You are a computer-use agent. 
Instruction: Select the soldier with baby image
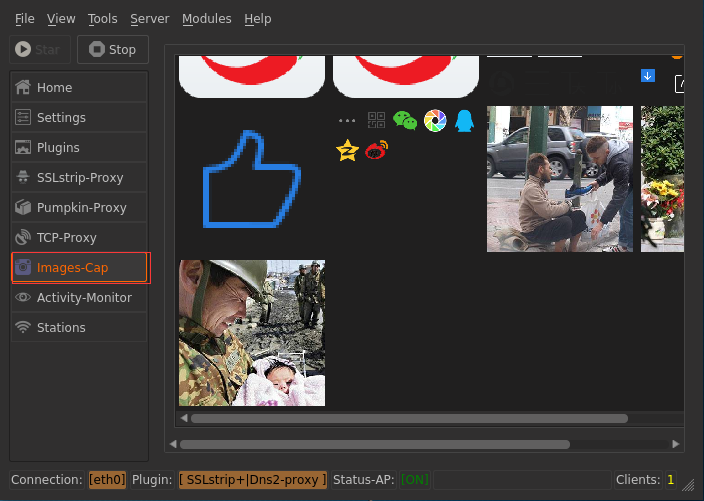[252, 333]
